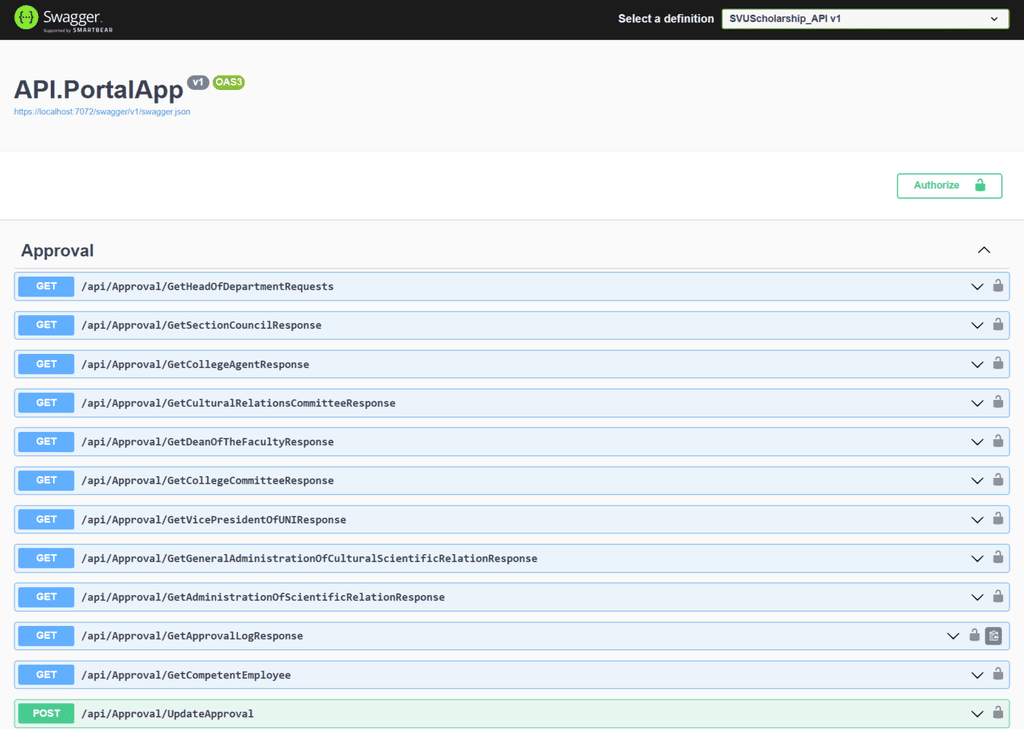Click the /api/Approval/GetAdministrationOfScientificRelationResponse path
This screenshot has height=729, width=1024.
coord(263,598)
